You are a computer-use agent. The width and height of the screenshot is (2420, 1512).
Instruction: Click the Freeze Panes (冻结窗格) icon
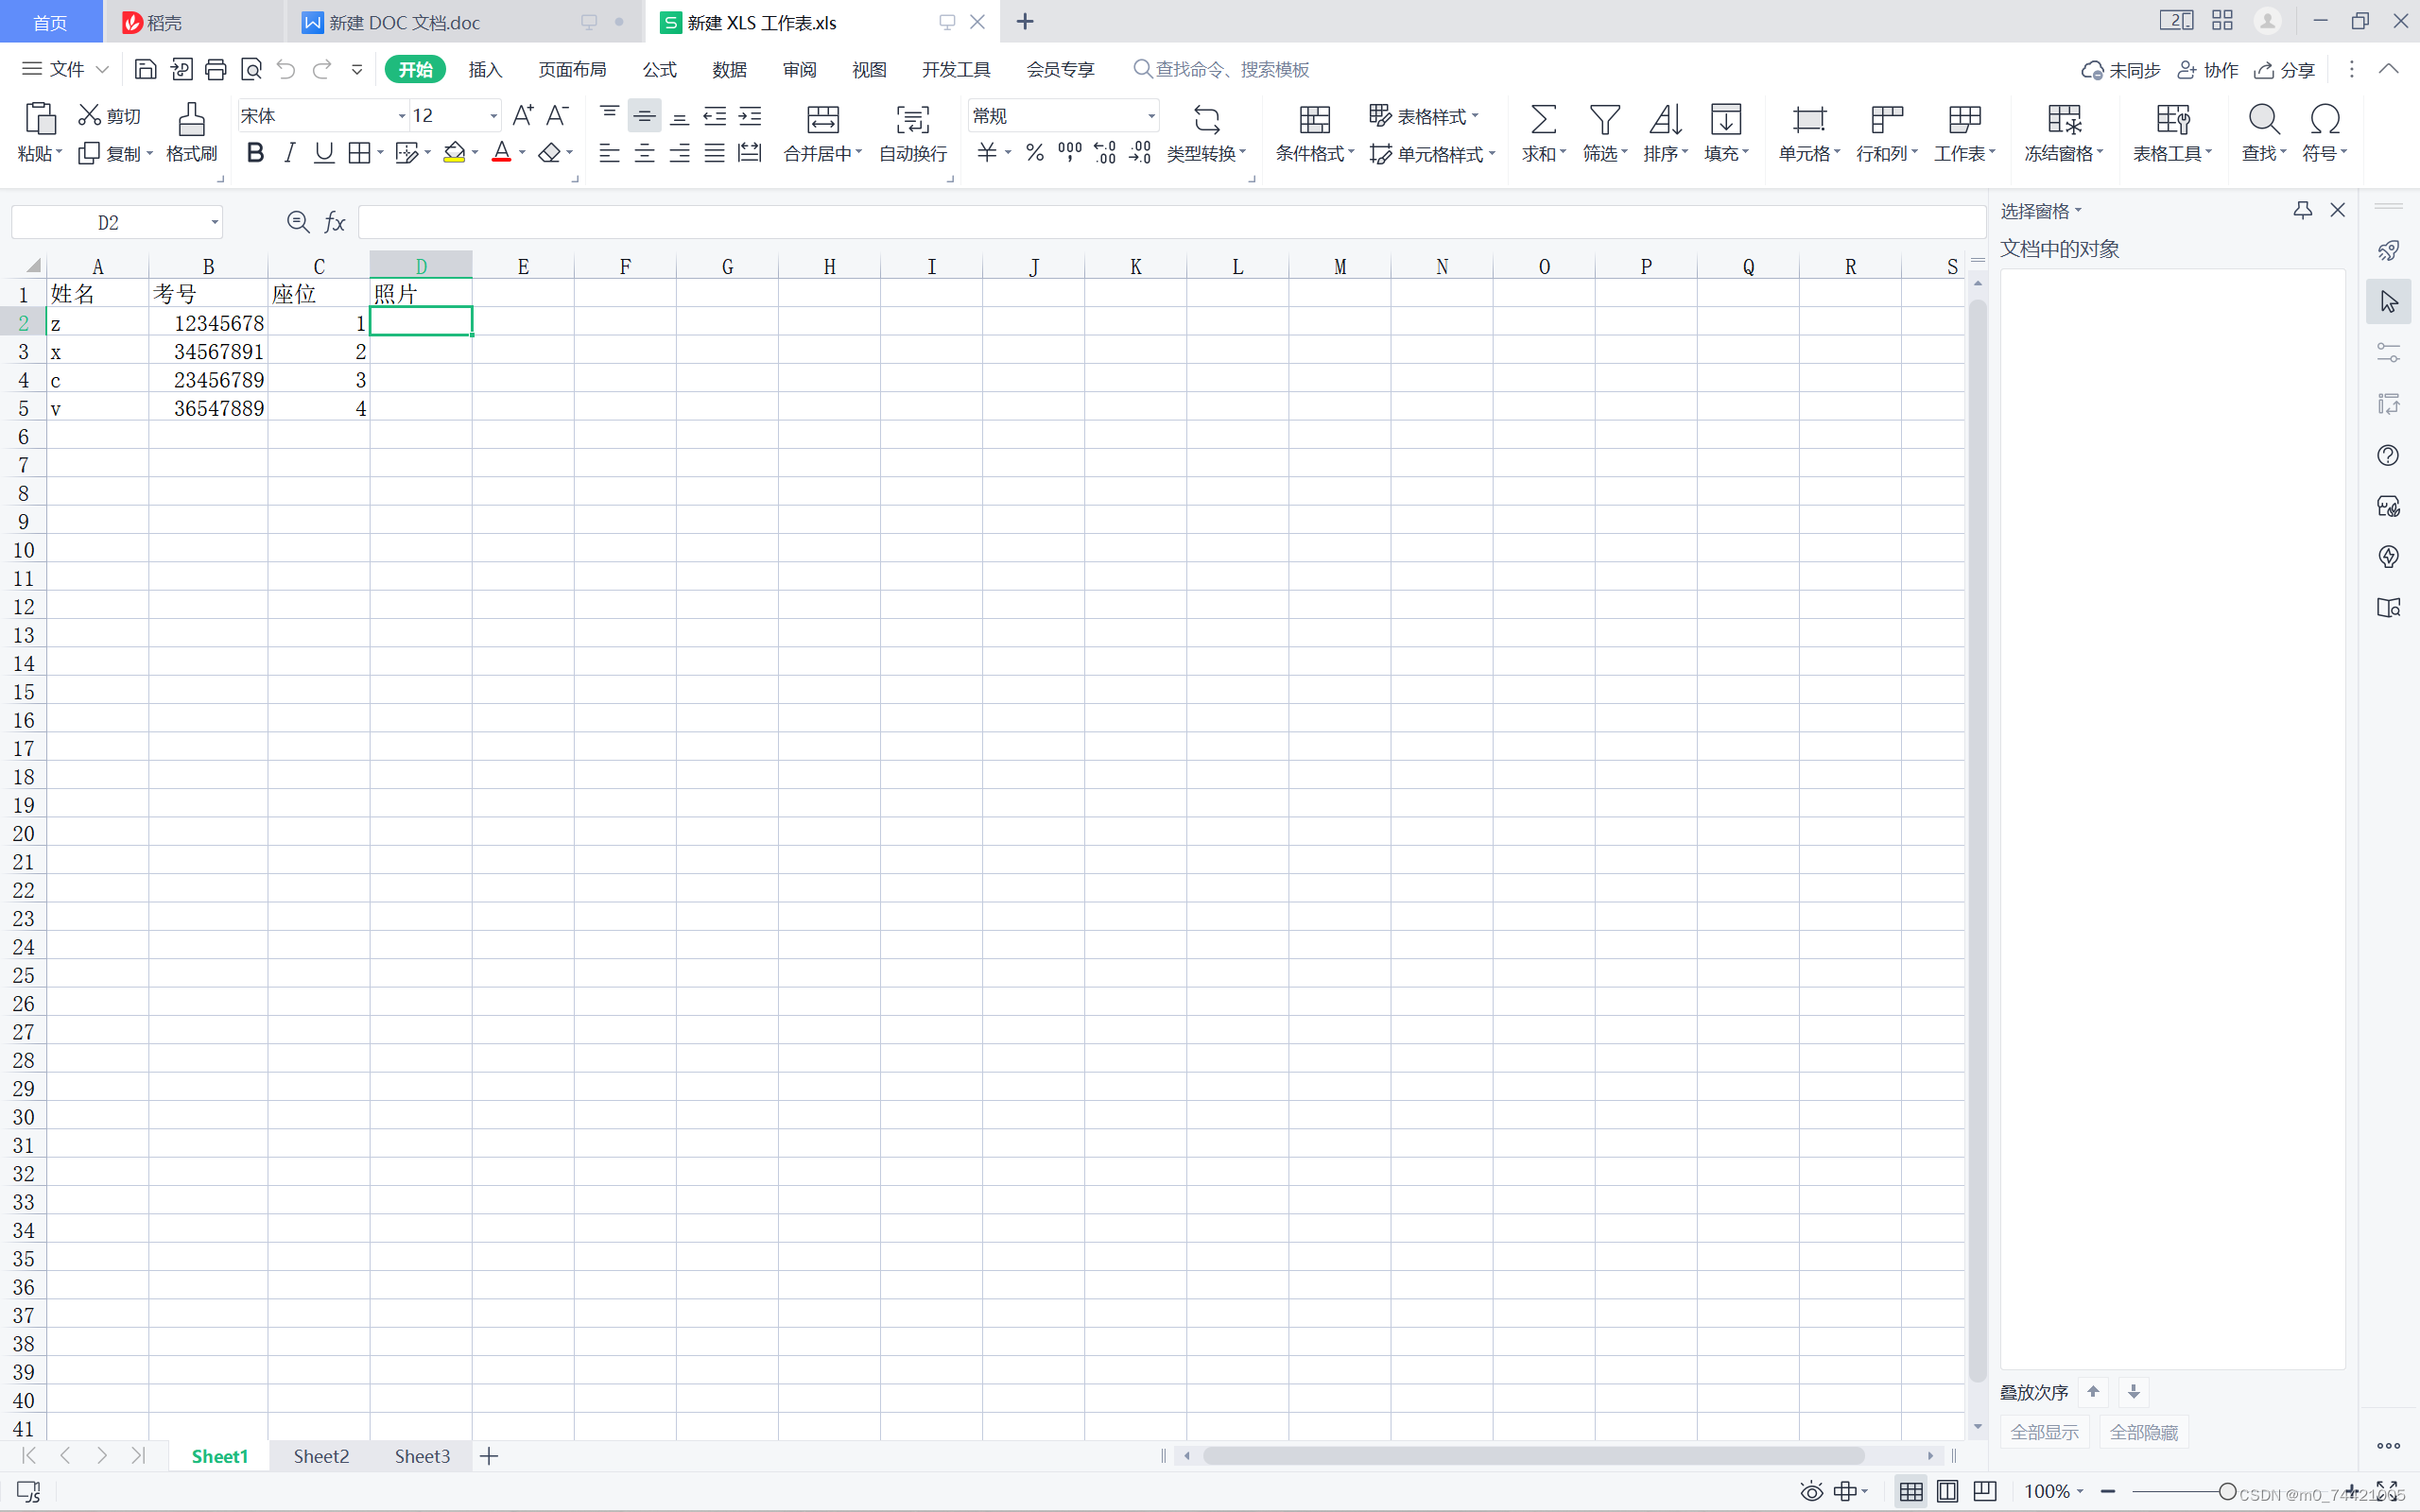click(x=2063, y=121)
